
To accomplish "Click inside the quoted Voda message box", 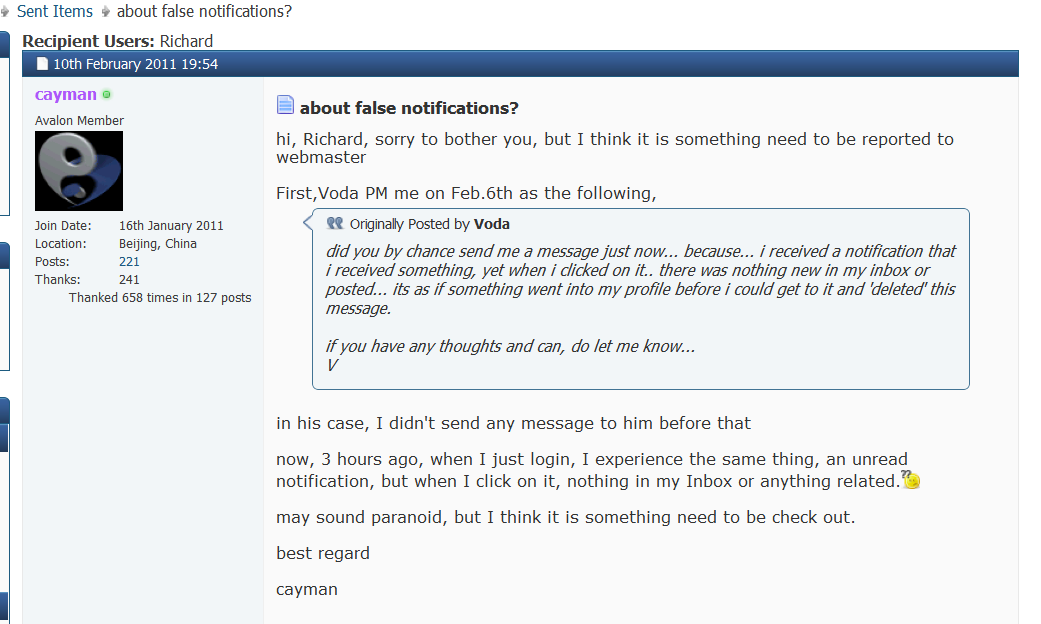I will (640, 300).
